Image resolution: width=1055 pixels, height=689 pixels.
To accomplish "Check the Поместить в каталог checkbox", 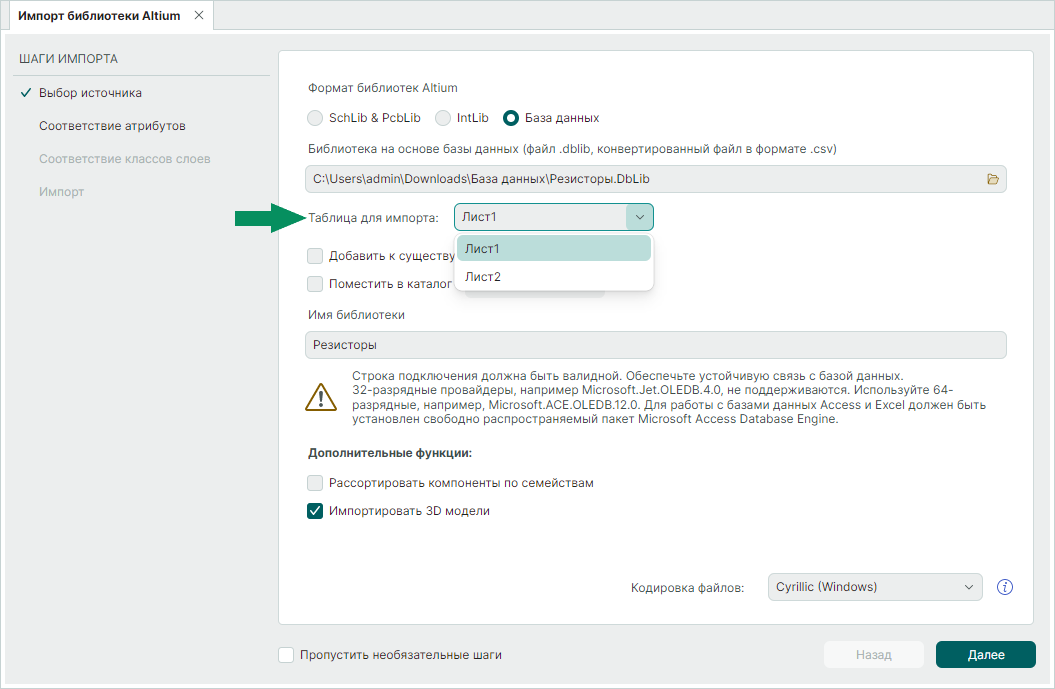I will tap(315, 284).
